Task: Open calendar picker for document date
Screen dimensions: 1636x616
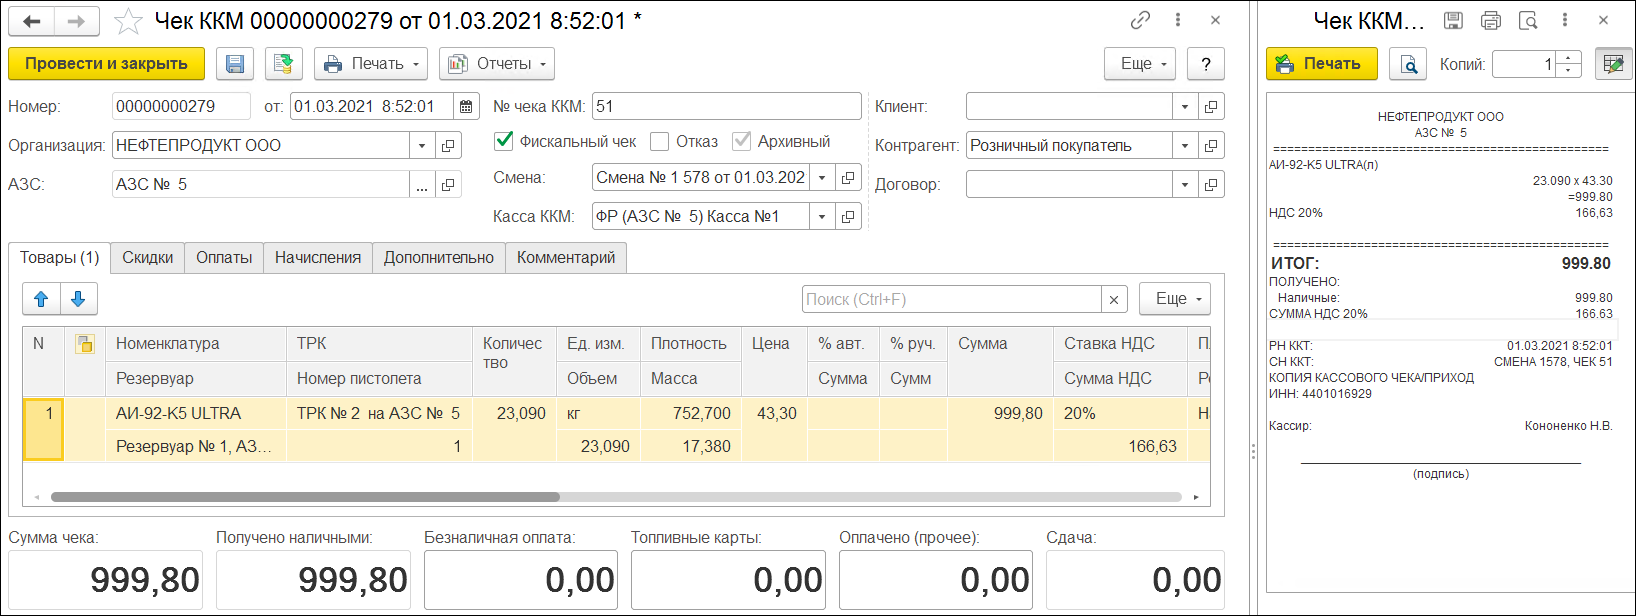Action: 466,107
